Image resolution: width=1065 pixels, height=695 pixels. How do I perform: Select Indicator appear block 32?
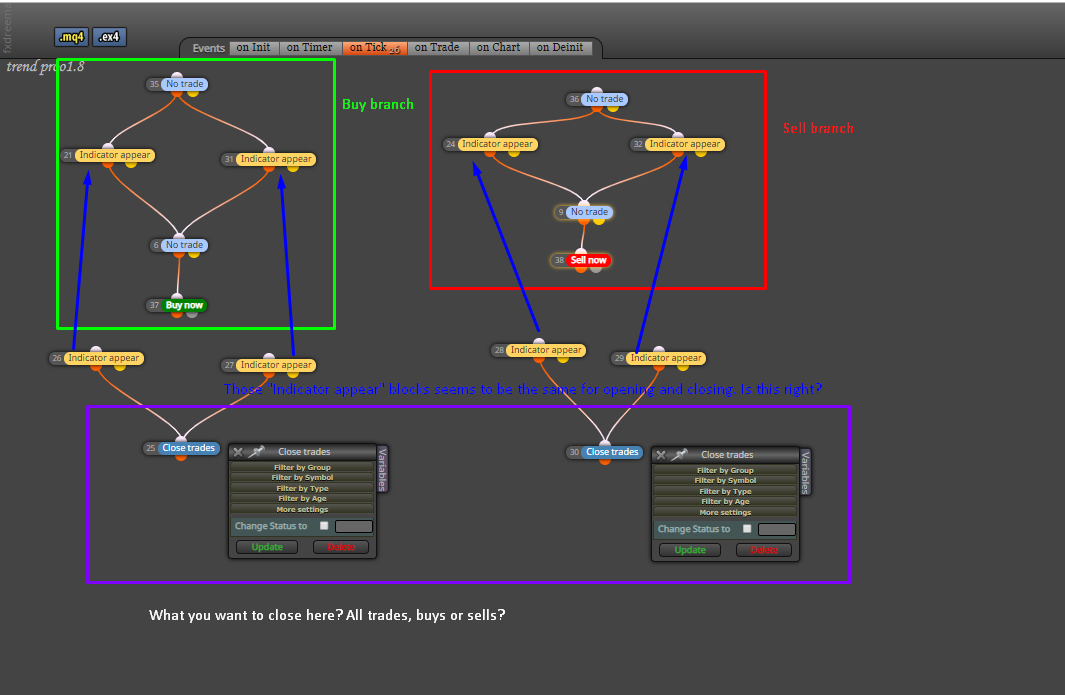(685, 144)
